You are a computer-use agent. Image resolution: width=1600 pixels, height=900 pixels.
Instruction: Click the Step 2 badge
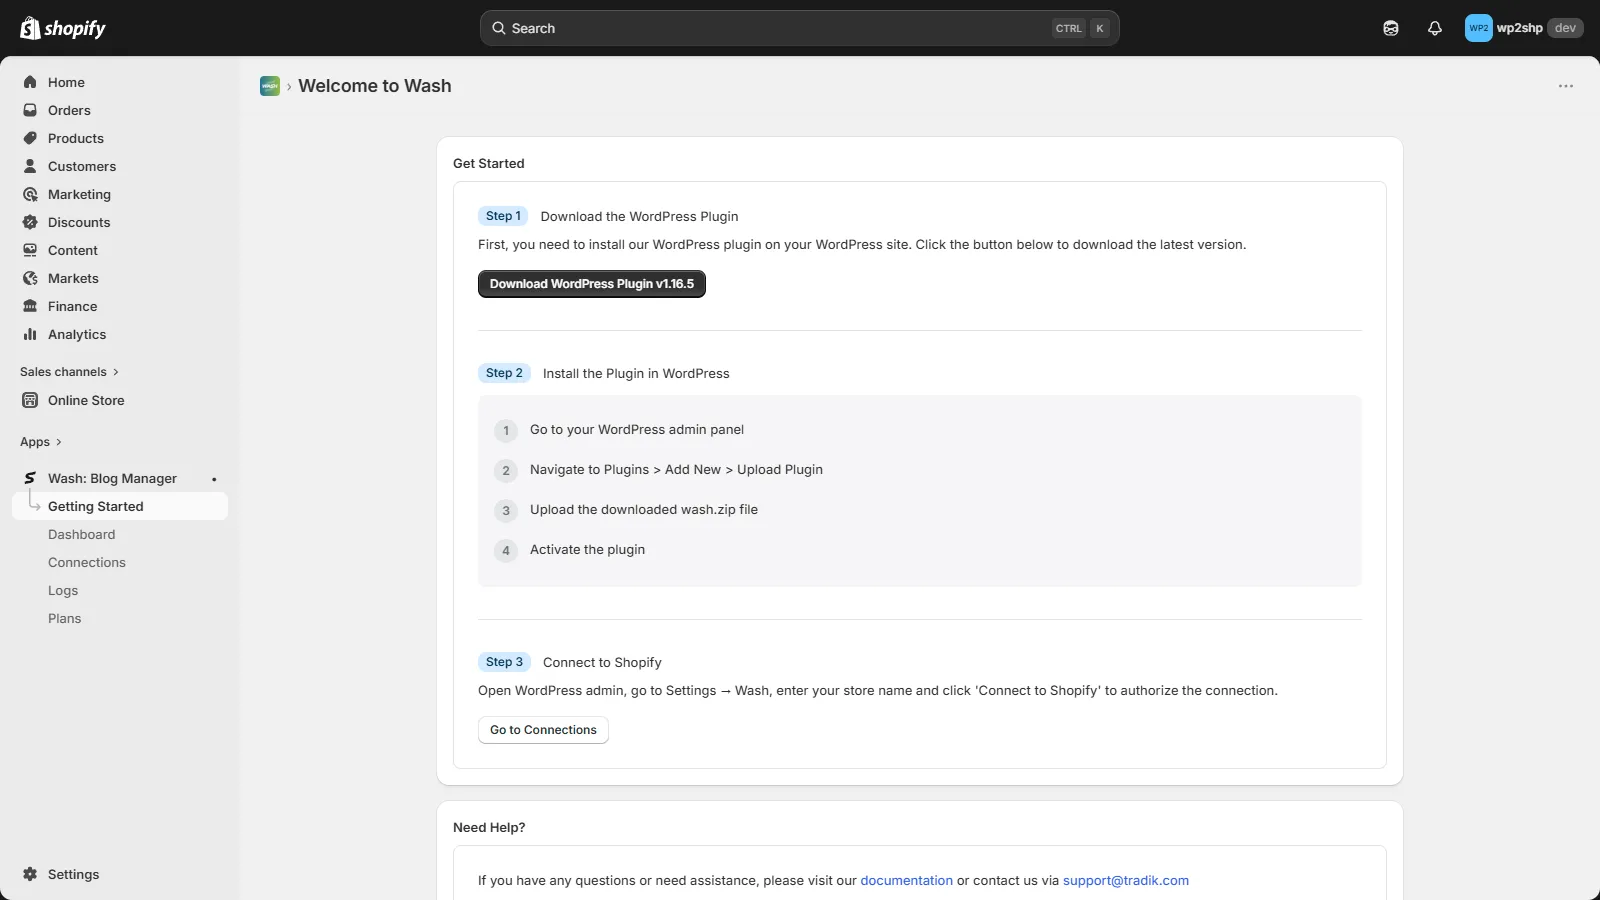click(x=504, y=373)
